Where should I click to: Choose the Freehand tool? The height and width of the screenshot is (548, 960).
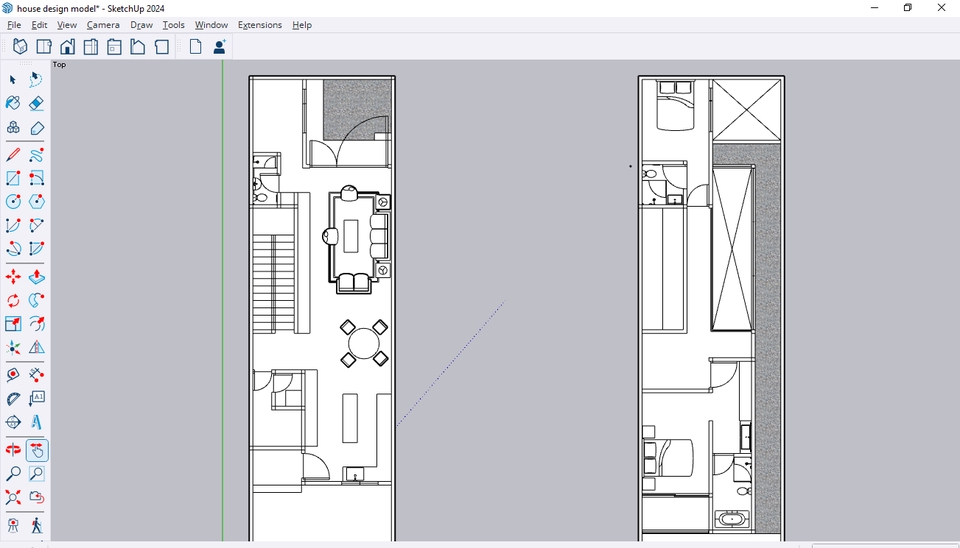click(36, 155)
